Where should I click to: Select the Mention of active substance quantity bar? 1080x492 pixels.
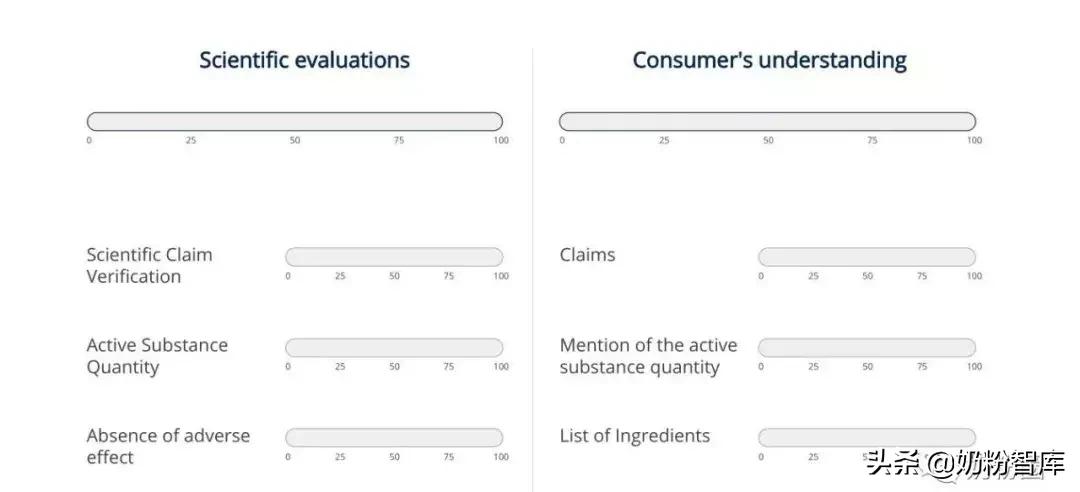pyautogui.click(x=866, y=347)
